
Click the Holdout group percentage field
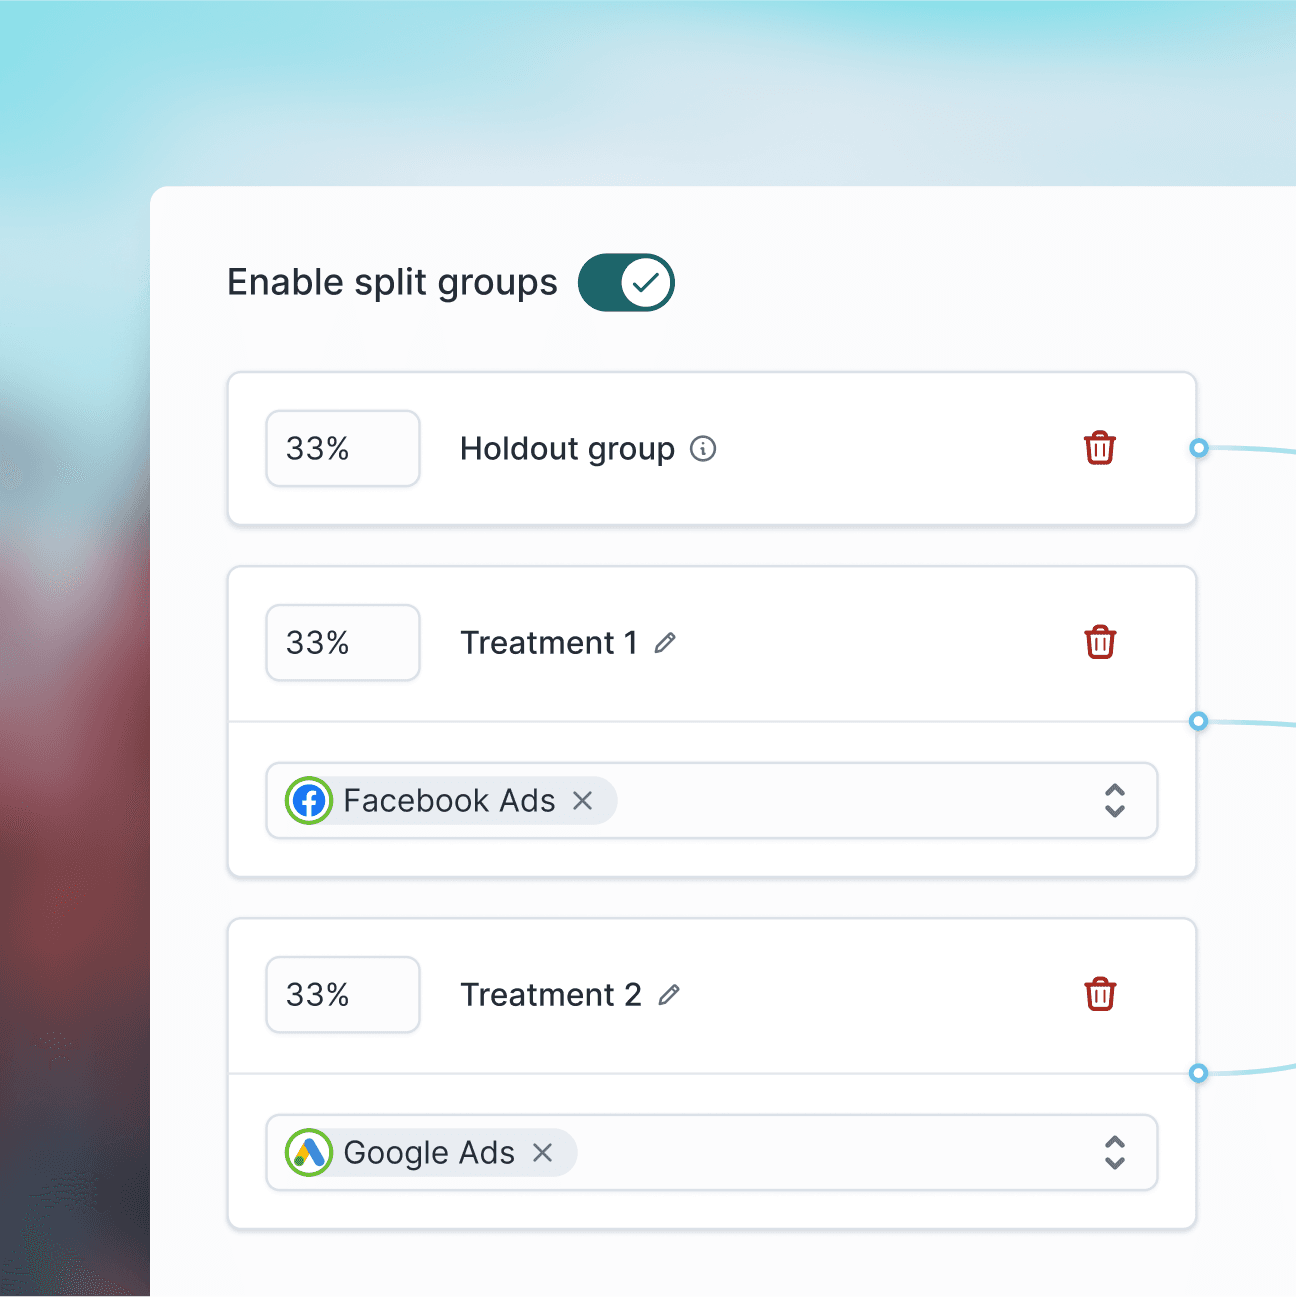pyautogui.click(x=343, y=448)
